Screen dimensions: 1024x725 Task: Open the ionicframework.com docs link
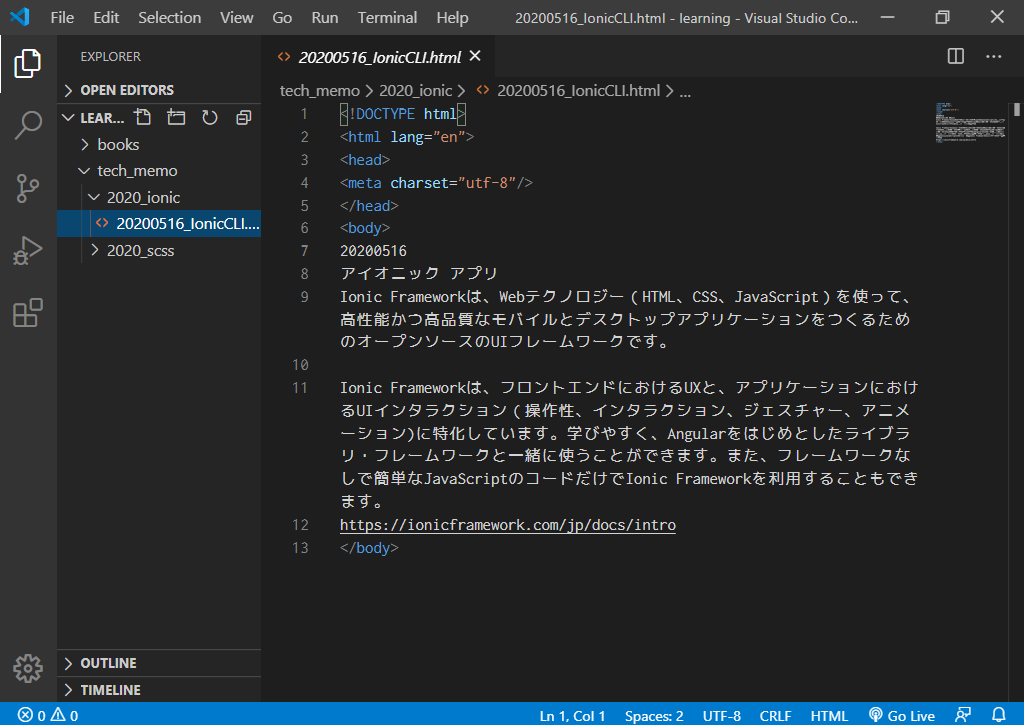click(x=507, y=525)
